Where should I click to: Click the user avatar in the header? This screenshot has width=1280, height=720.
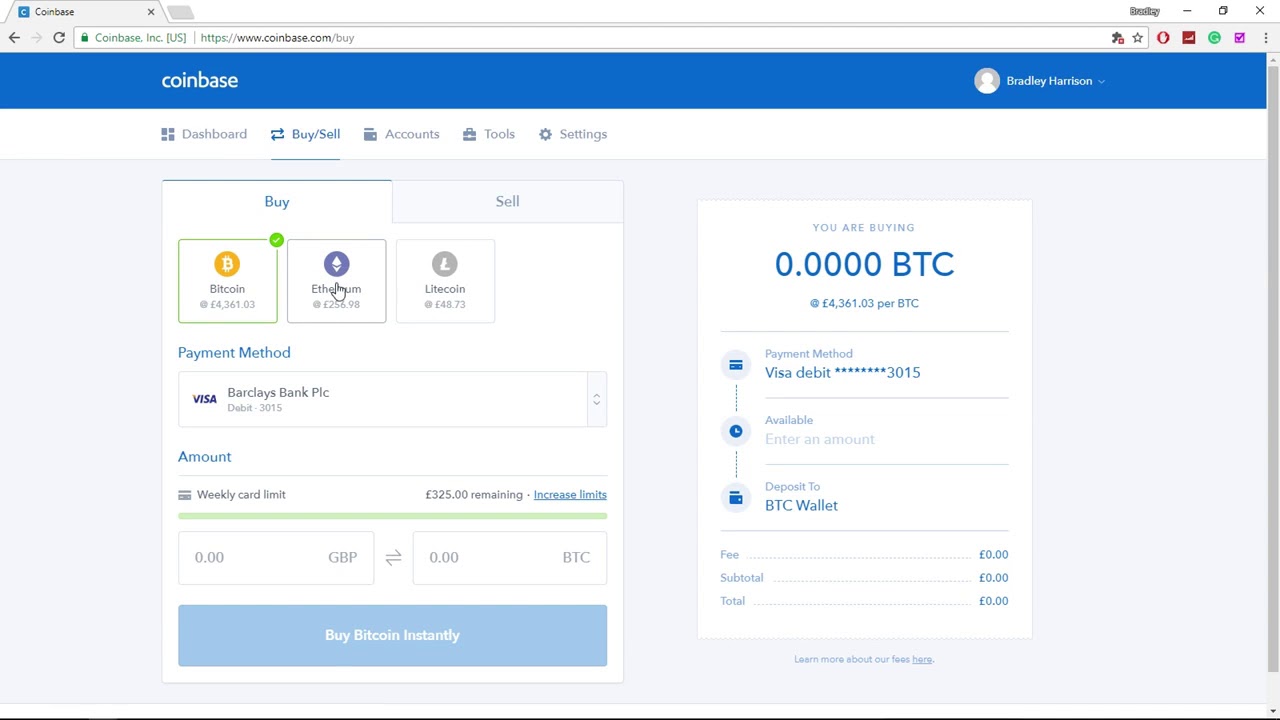coord(987,81)
